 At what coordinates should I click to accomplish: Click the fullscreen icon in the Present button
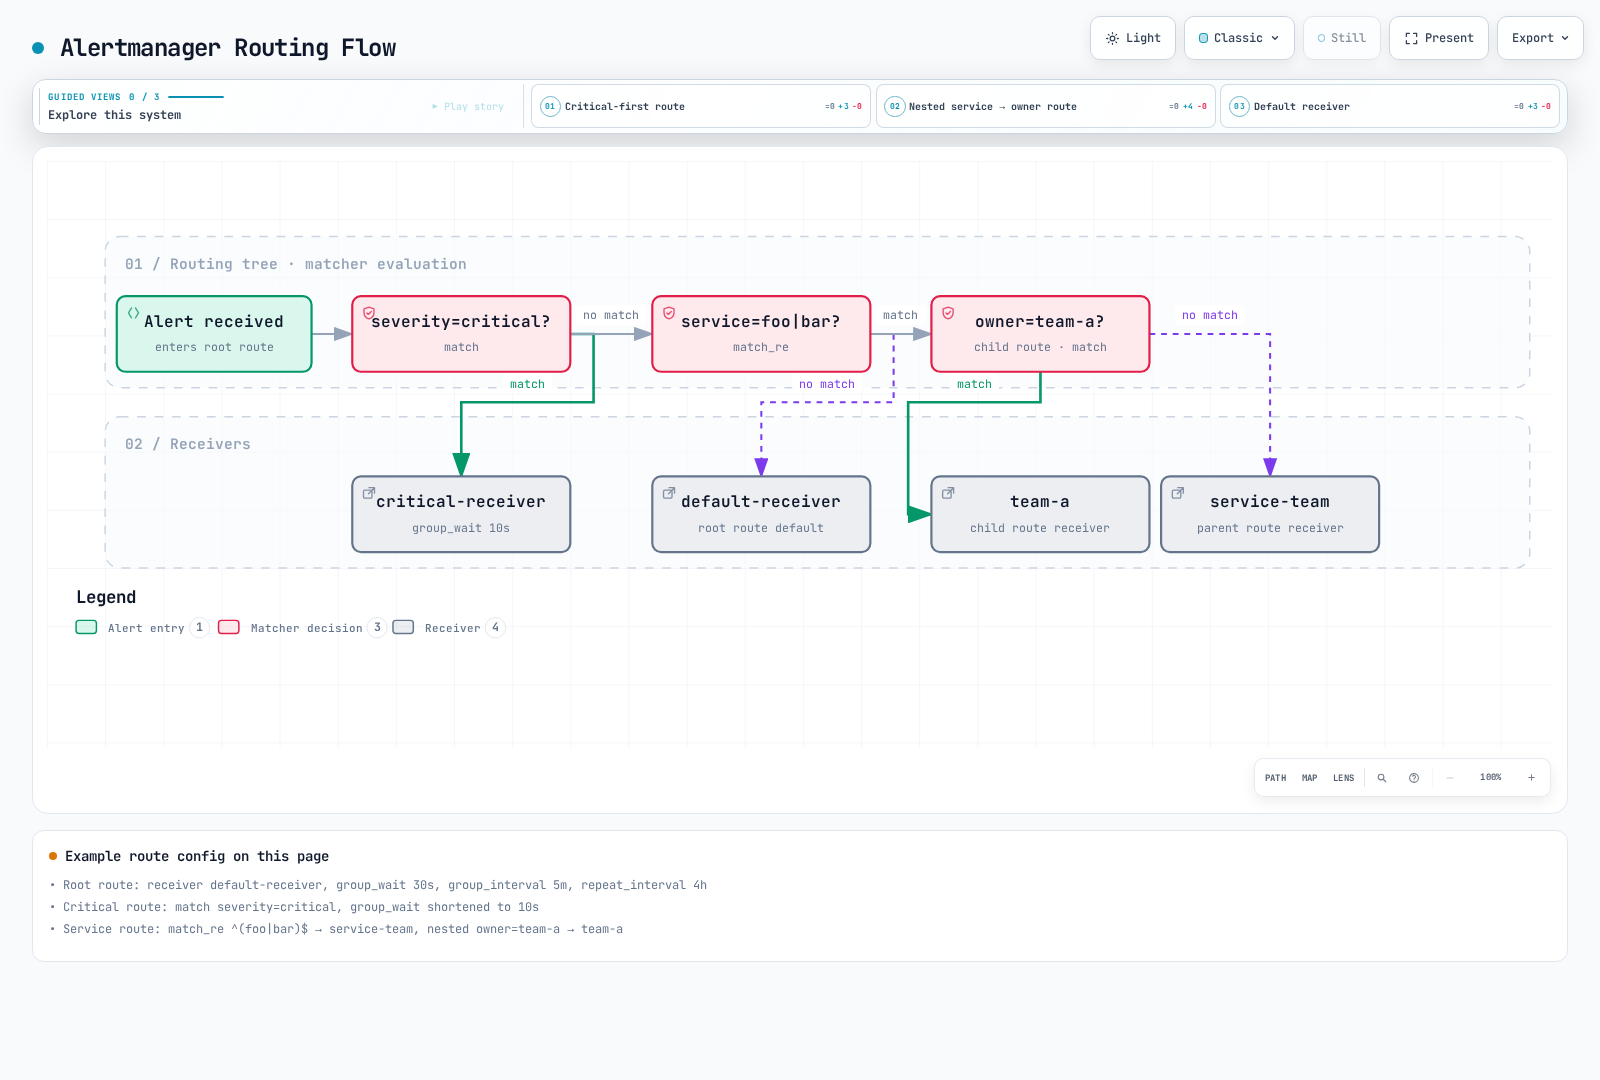pos(1411,38)
